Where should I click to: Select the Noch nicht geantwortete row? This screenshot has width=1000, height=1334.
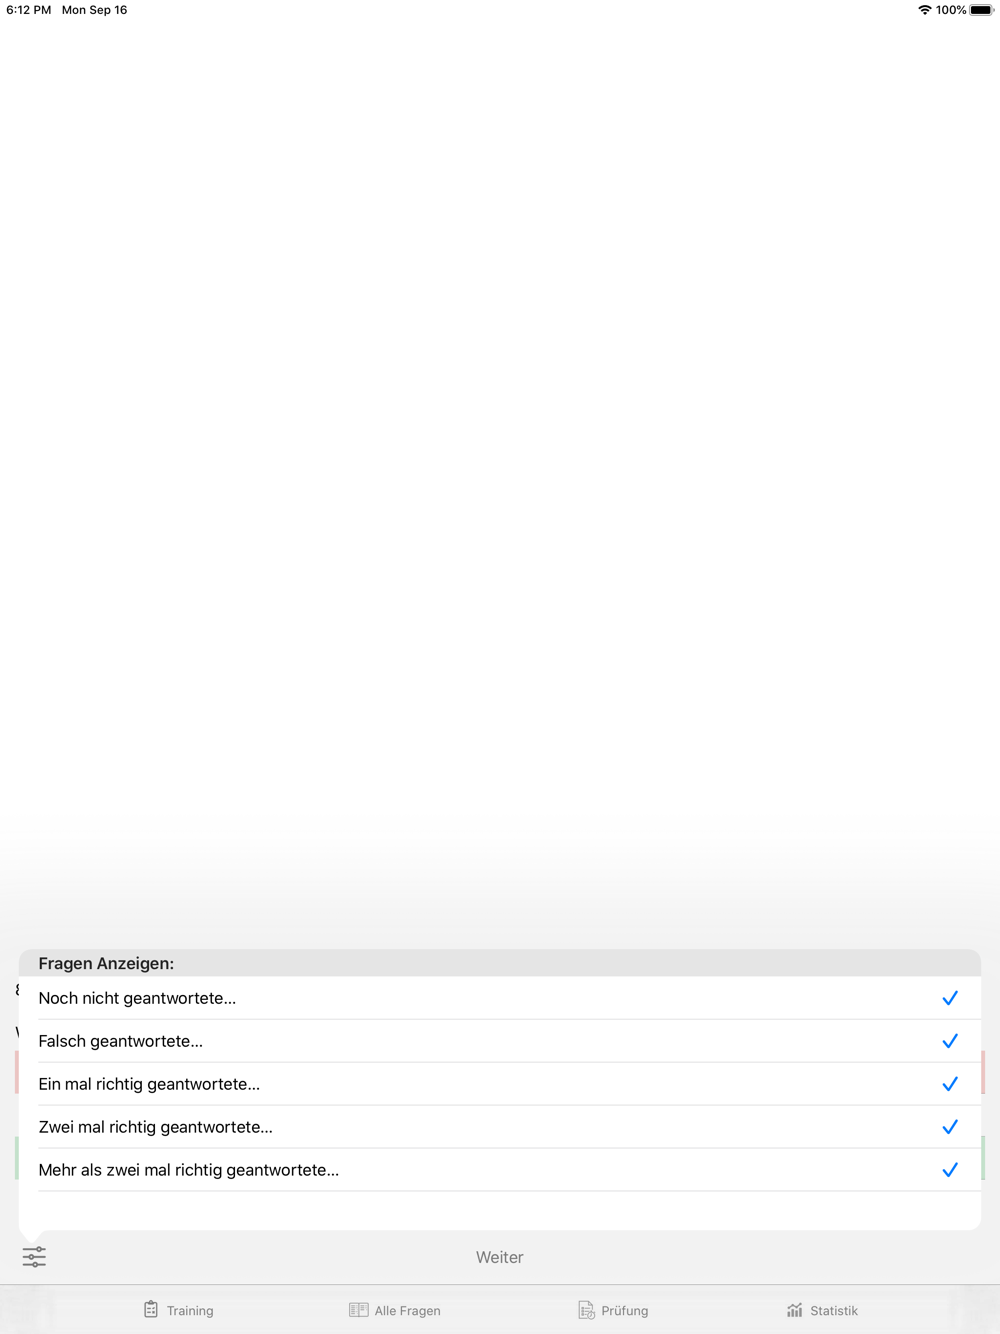pos(500,998)
